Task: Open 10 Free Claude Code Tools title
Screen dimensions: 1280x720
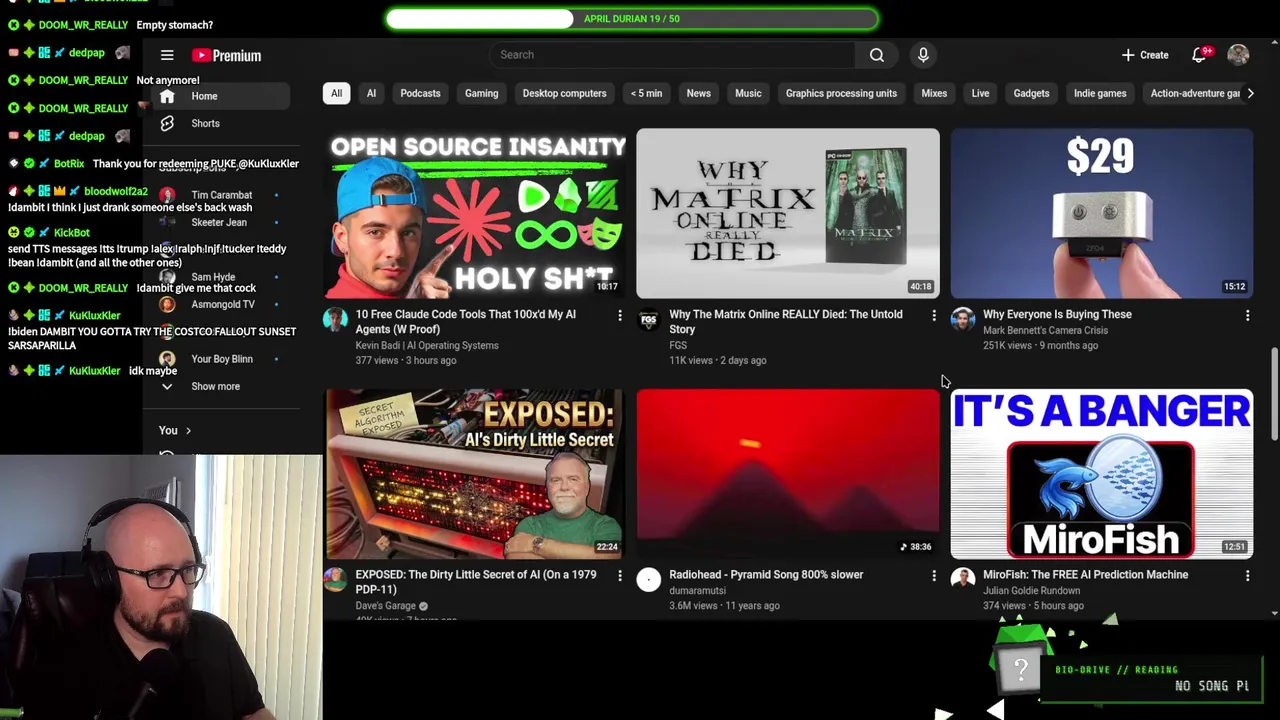Action: tap(466, 322)
